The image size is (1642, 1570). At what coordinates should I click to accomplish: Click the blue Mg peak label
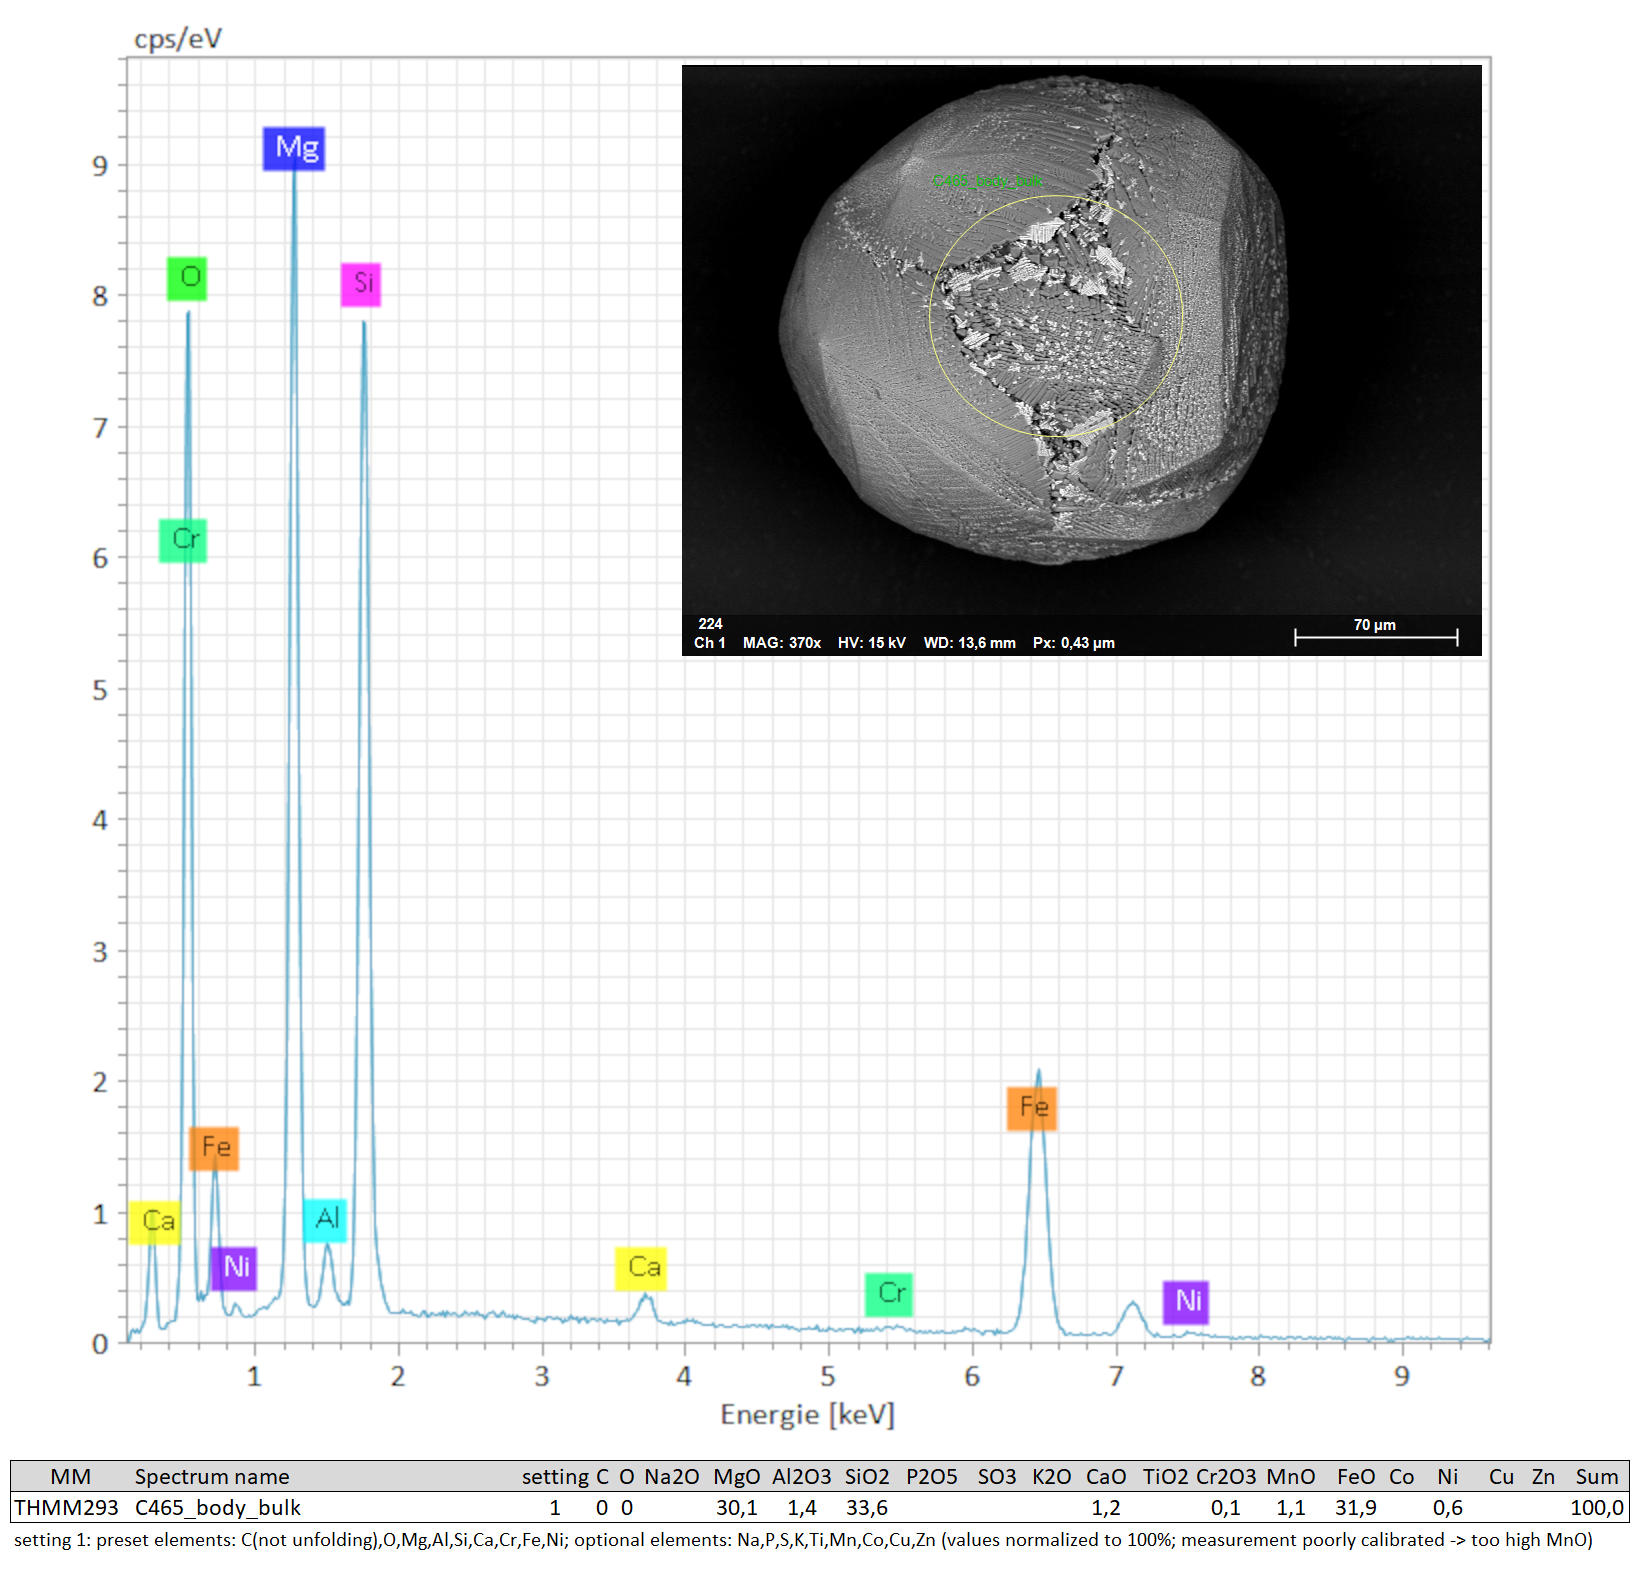coord(294,148)
